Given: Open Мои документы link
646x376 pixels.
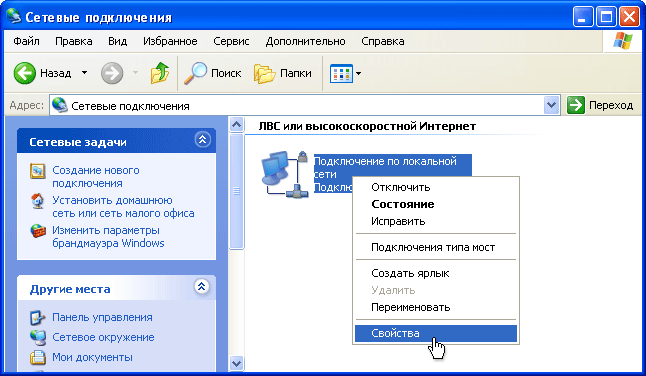Looking at the screenshot, I should pos(92,357).
